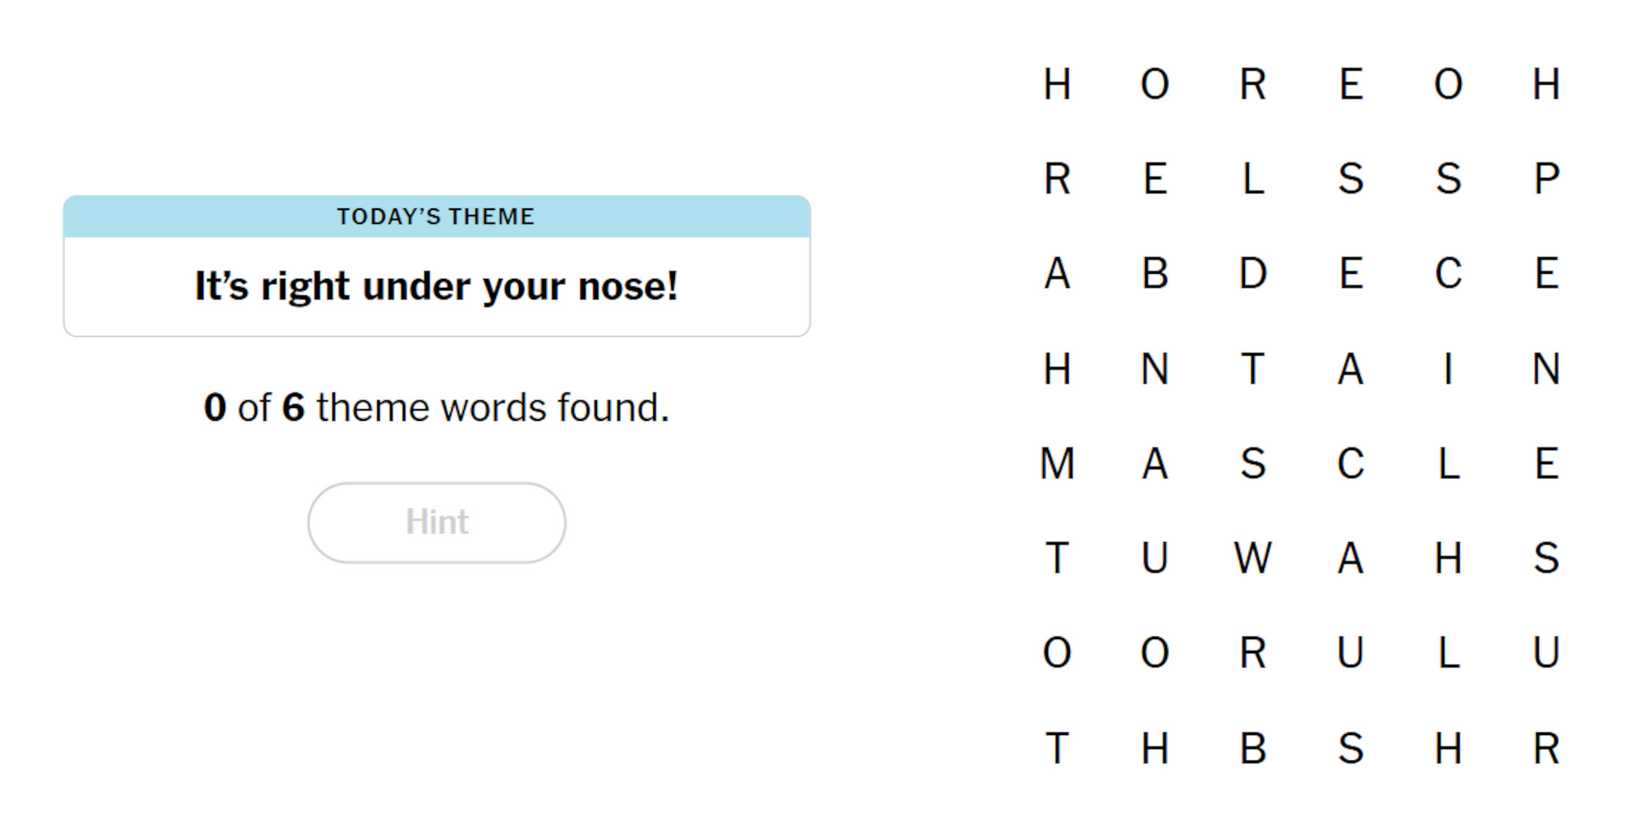
Task: Tap the T in the bottom-left corner
Action: [1057, 748]
